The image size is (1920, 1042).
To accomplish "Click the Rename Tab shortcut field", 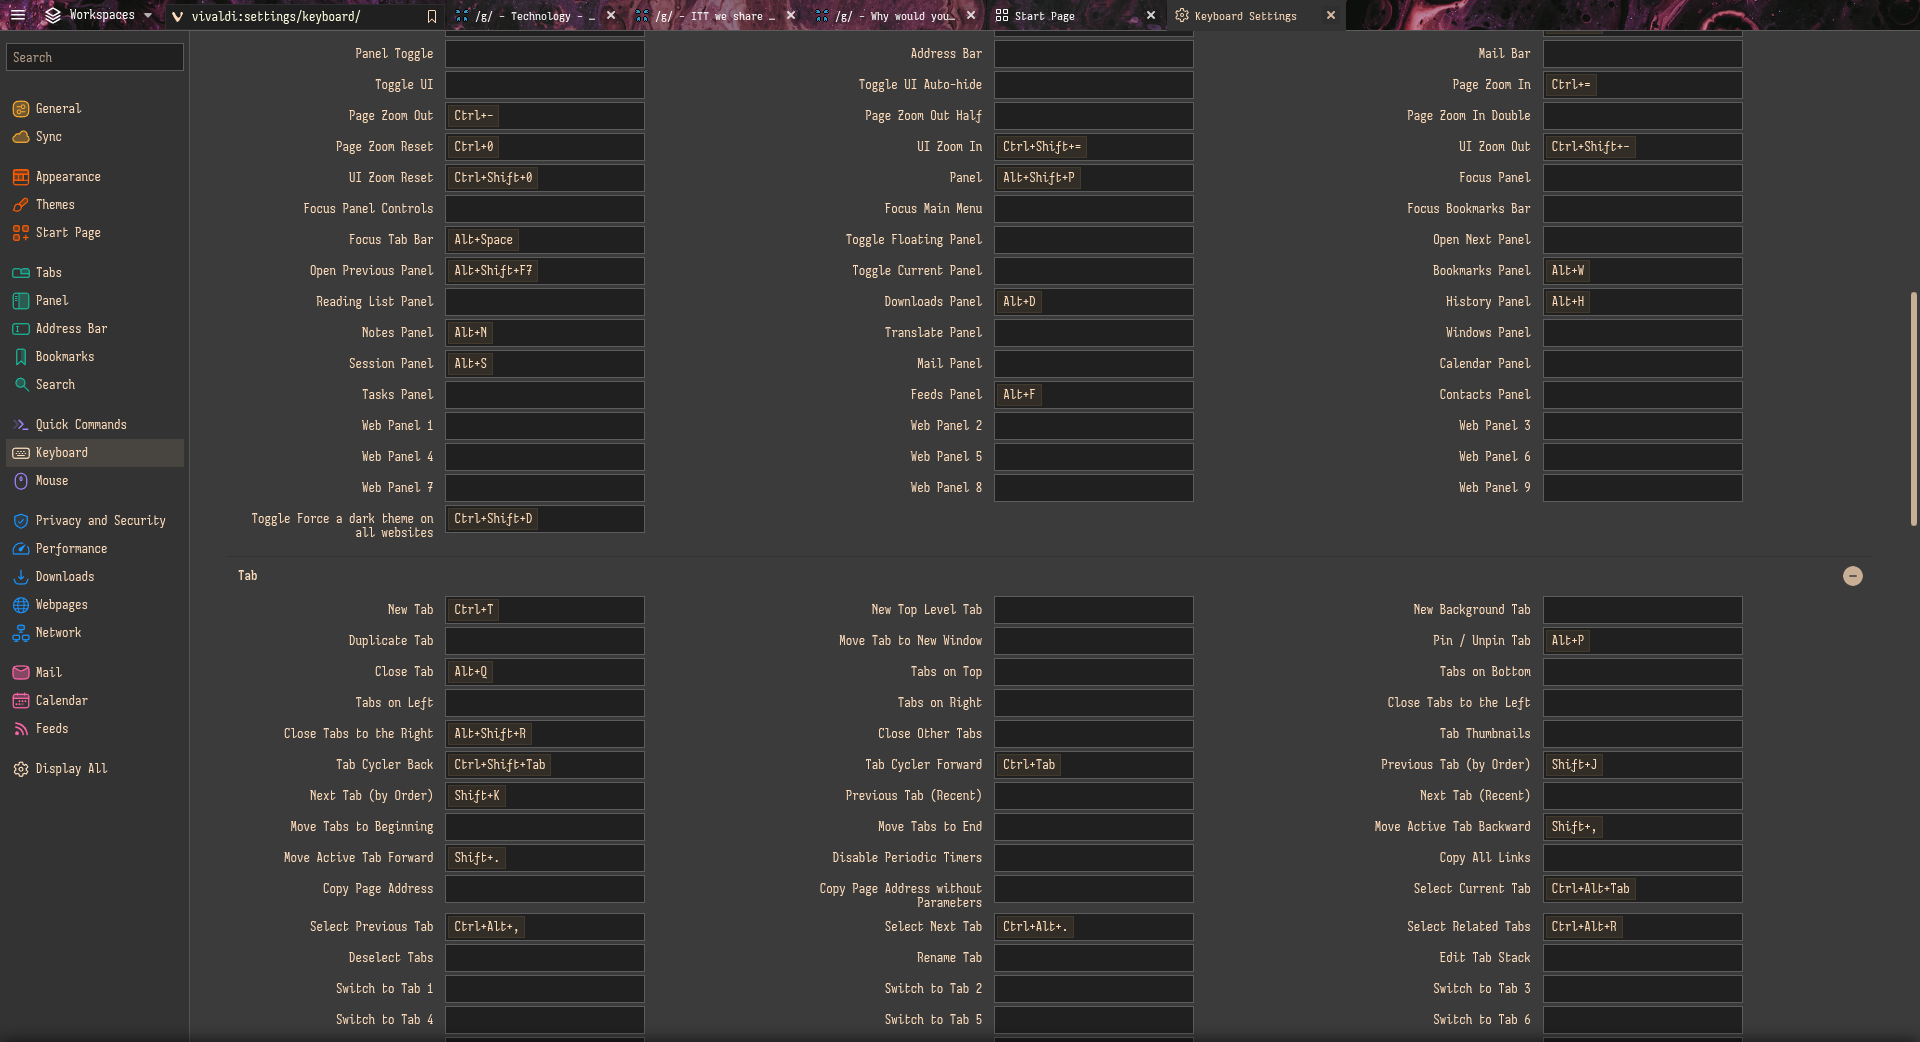I will [1094, 958].
